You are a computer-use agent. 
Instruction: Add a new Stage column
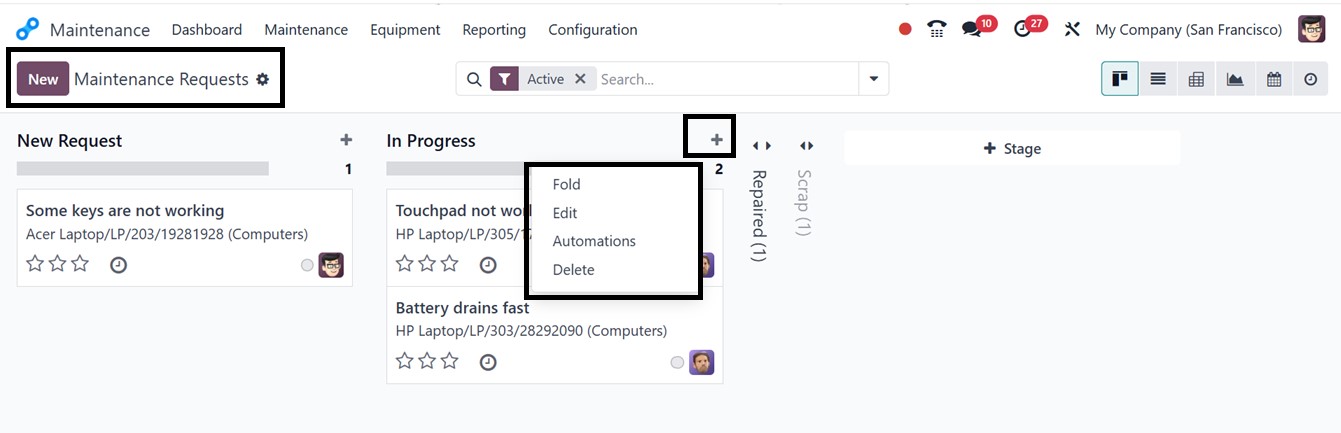[1012, 148]
